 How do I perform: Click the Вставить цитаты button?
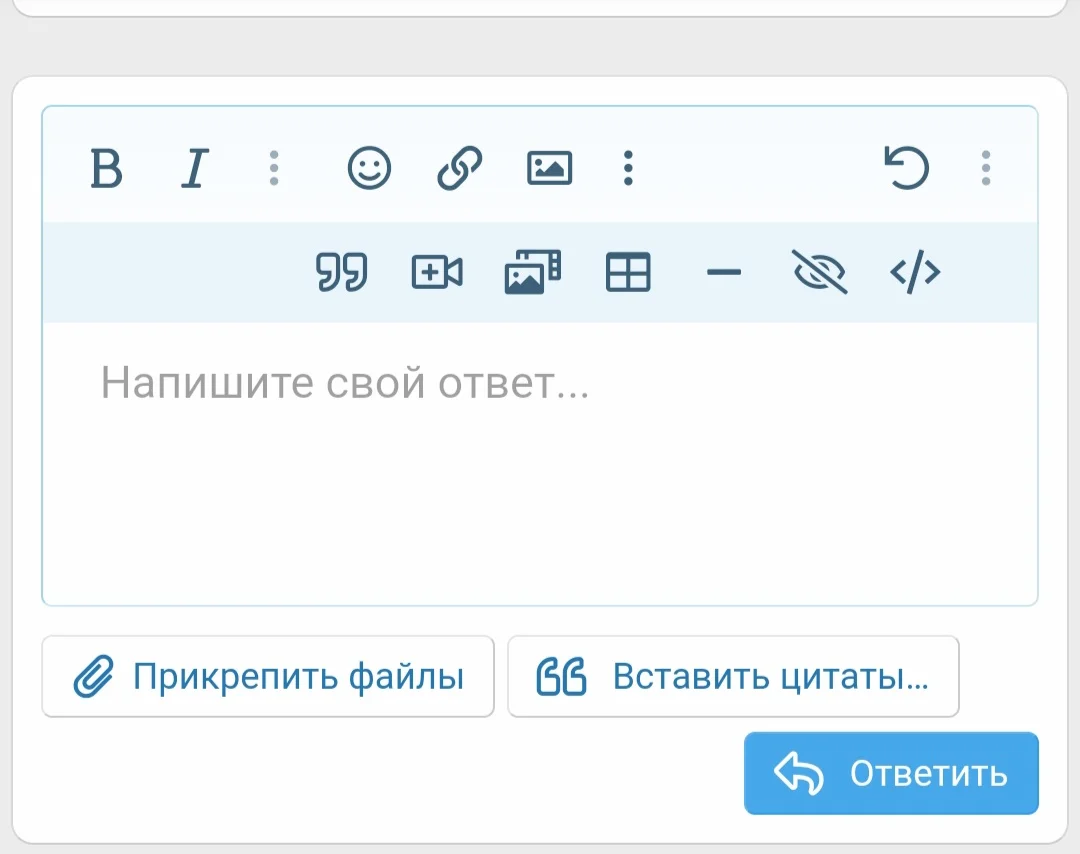[733, 677]
